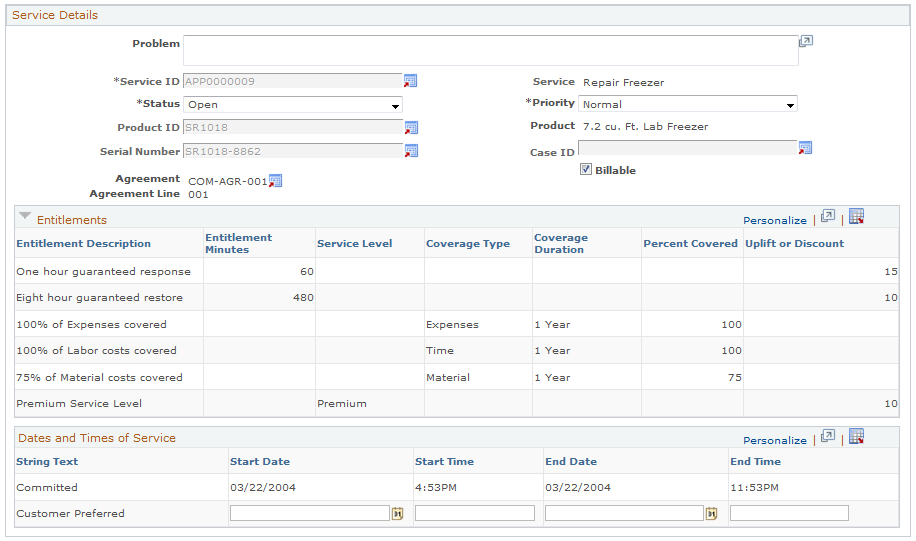
Task: Open lookup for Case ID field
Action: 805,148
